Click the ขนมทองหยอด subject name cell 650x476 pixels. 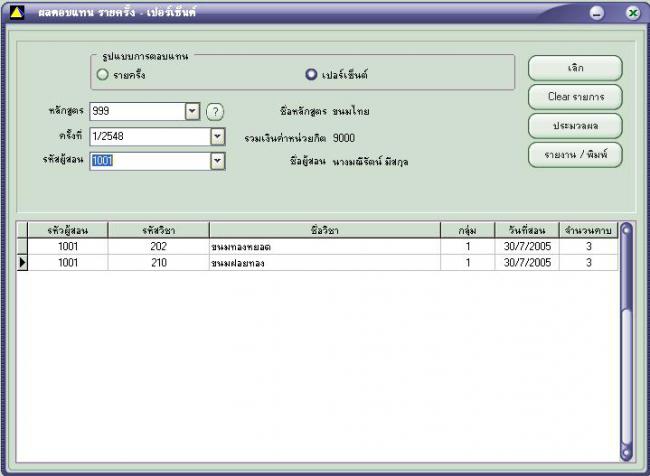tap(325, 247)
